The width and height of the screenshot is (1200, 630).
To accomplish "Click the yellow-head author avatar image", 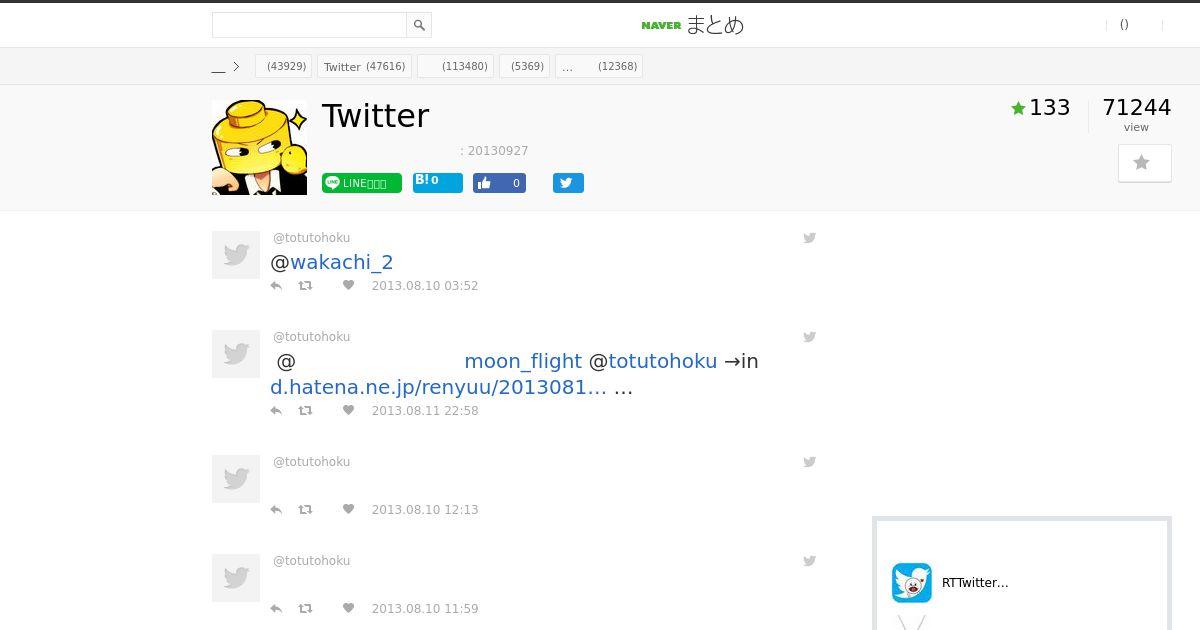I will click(x=260, y=147).
